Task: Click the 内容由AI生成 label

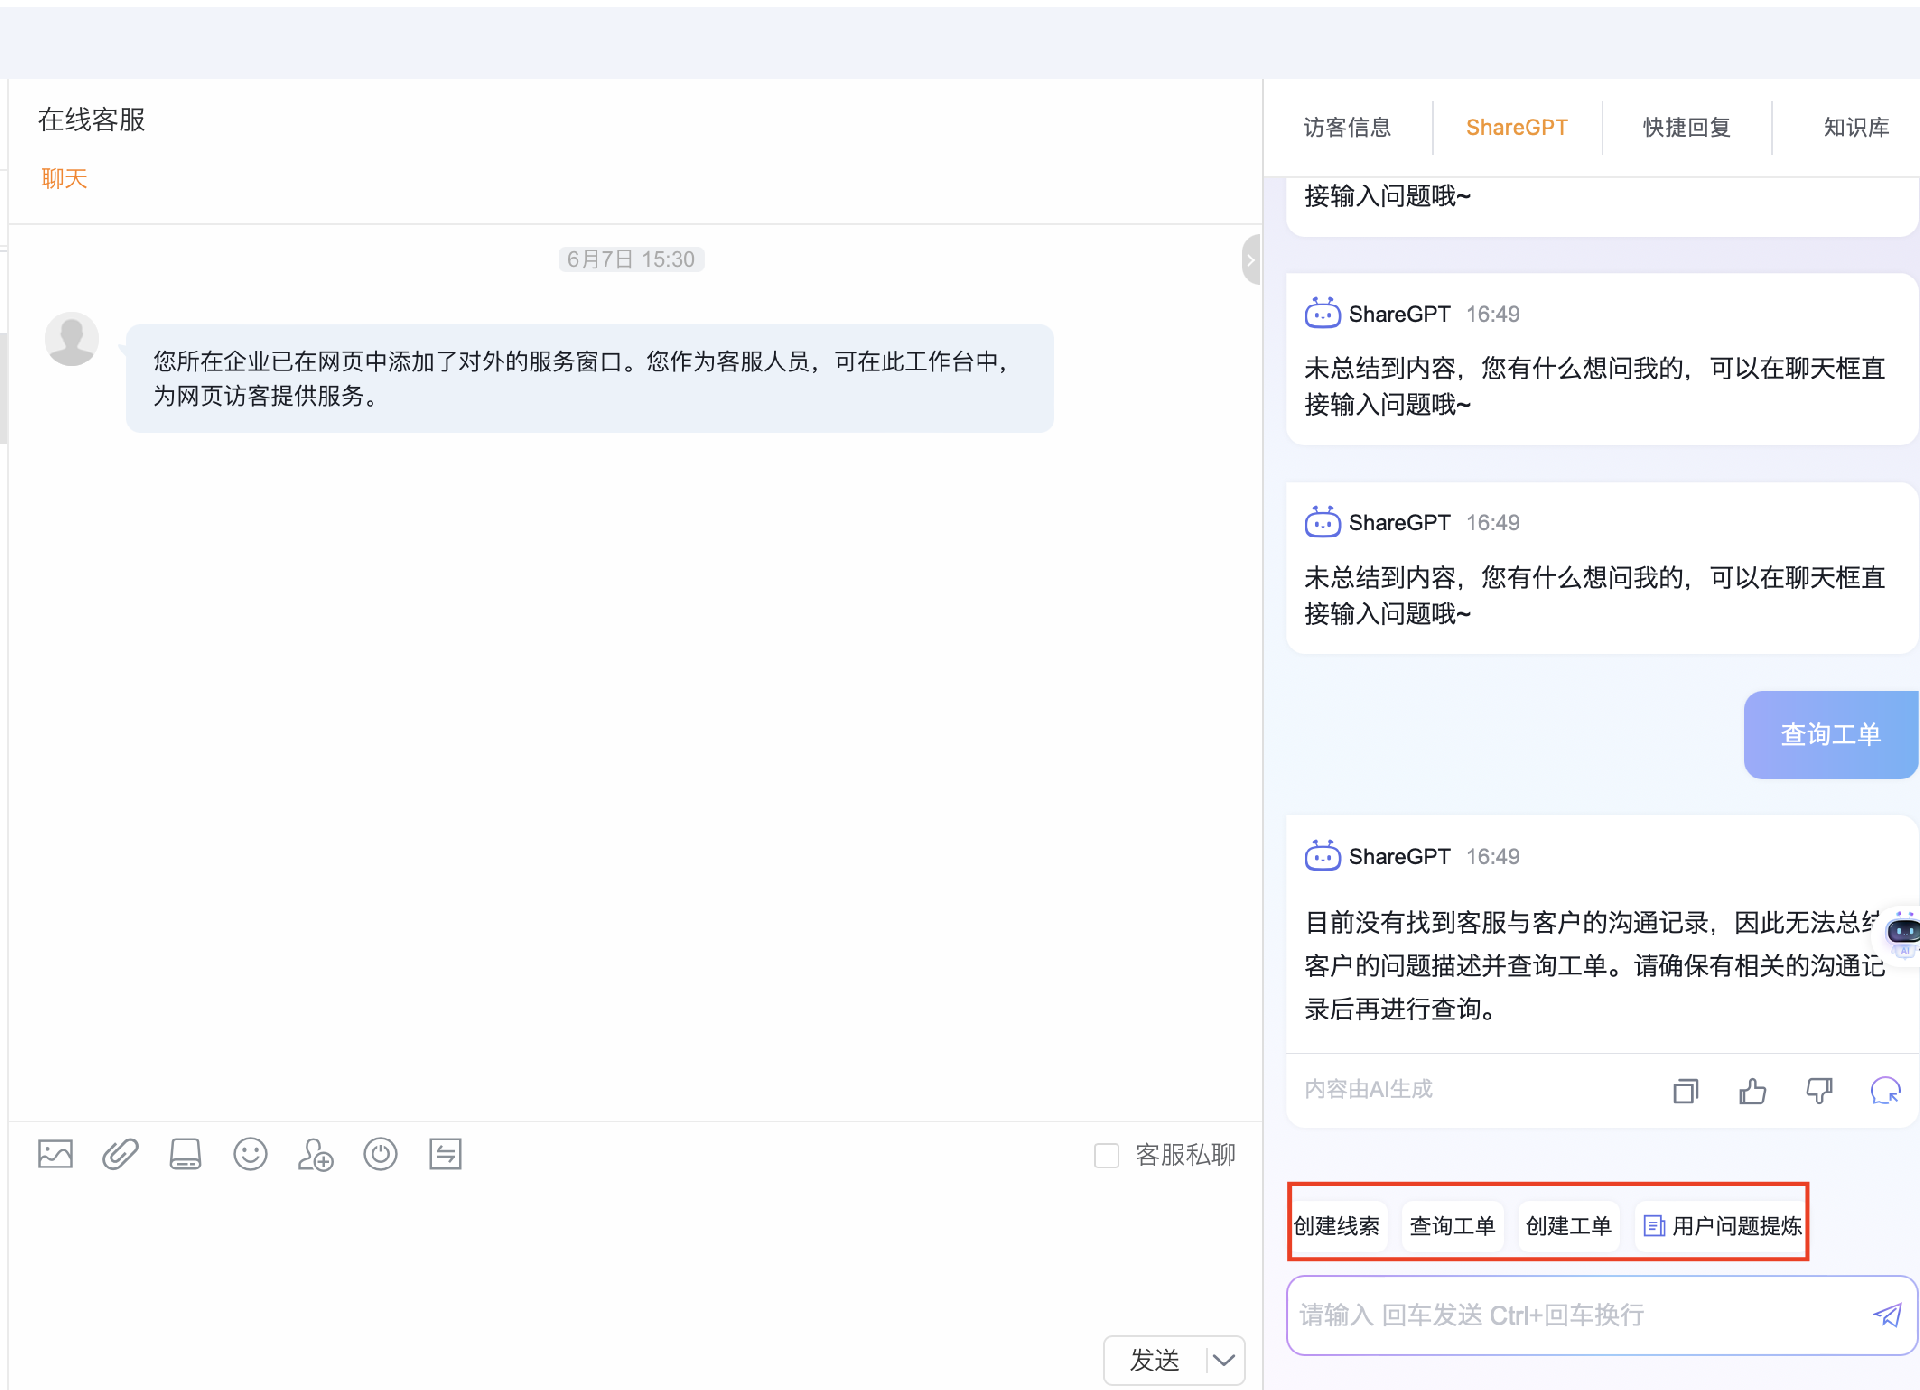Action: tap(1368, 1089)
